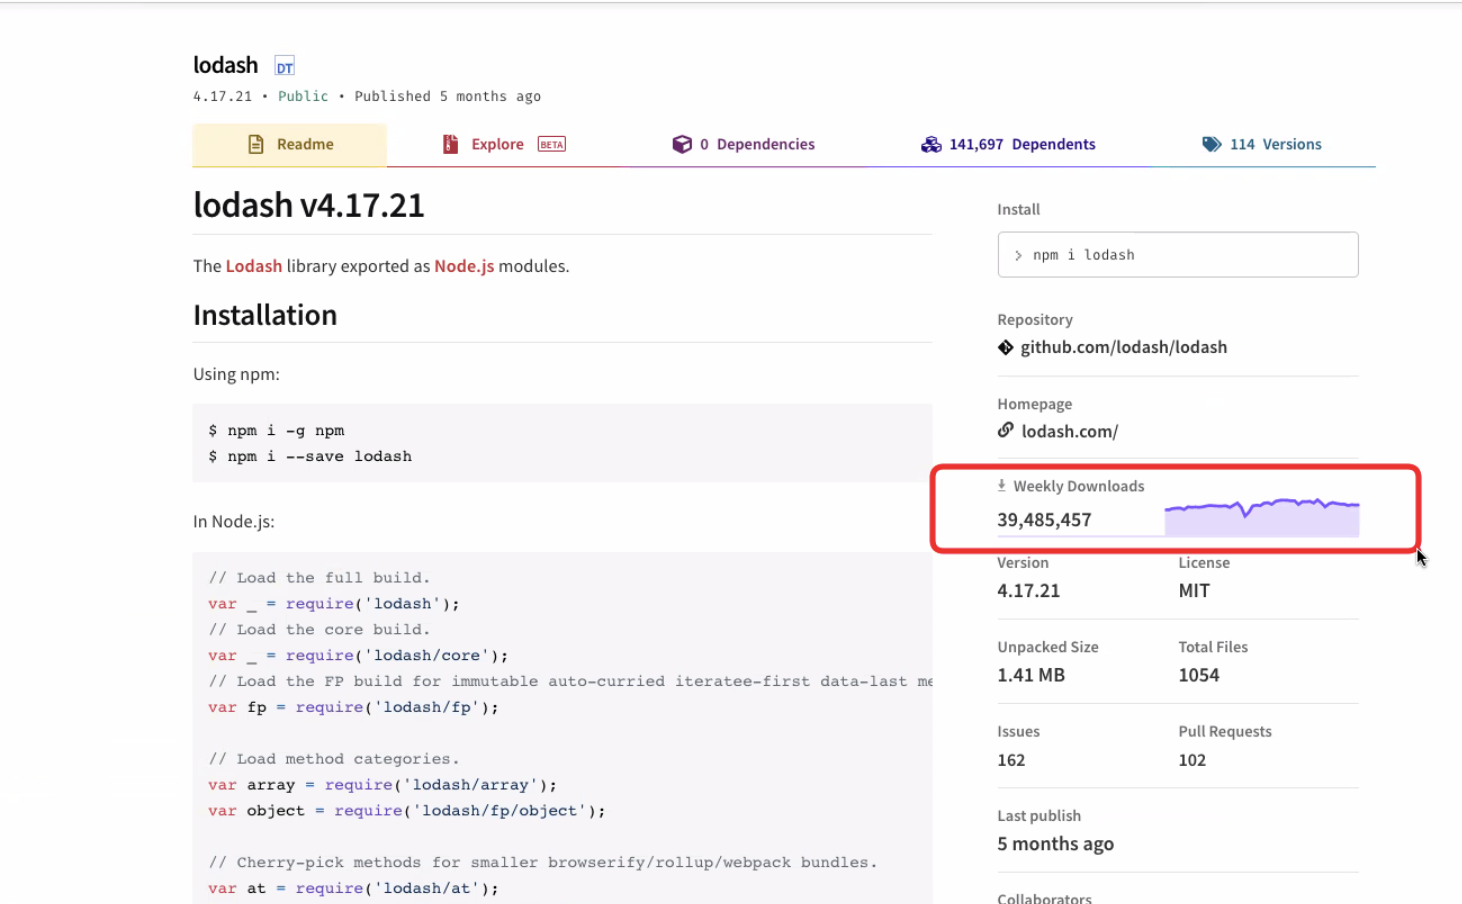
Task: Follow the Node.js link in description
Action: pyautogui.click(x=464, y=266)
